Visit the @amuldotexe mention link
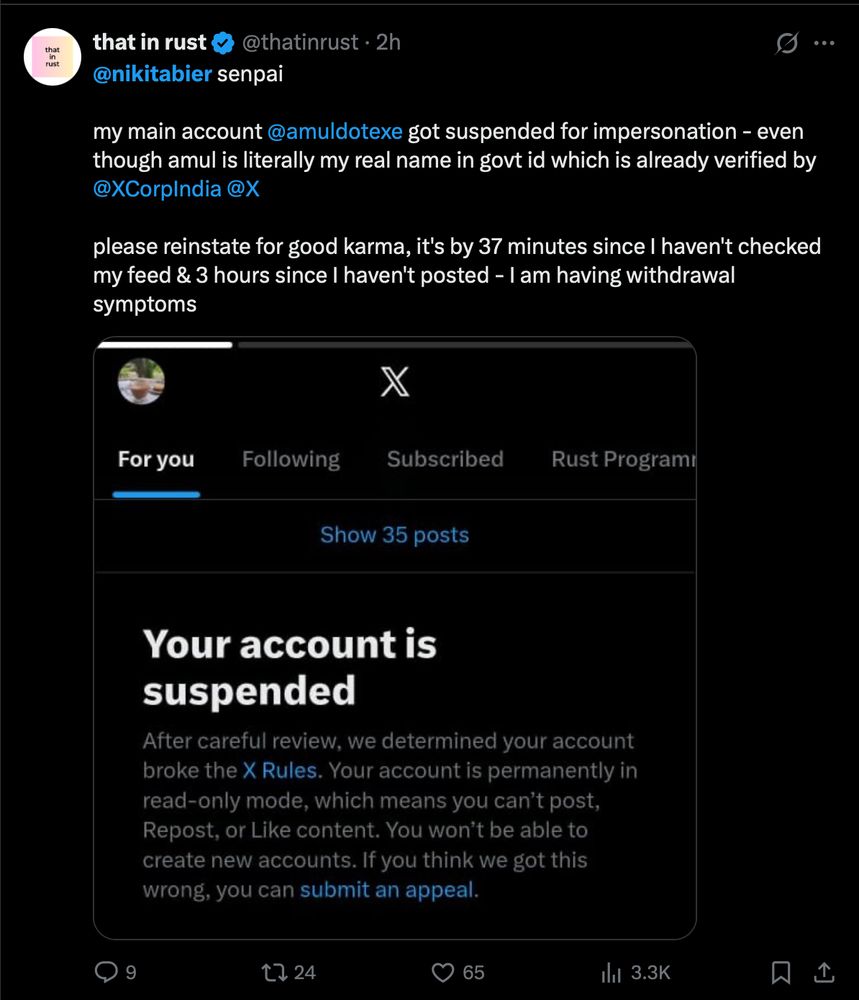Screen dimensions: 859x1000 tap(335, 131)
